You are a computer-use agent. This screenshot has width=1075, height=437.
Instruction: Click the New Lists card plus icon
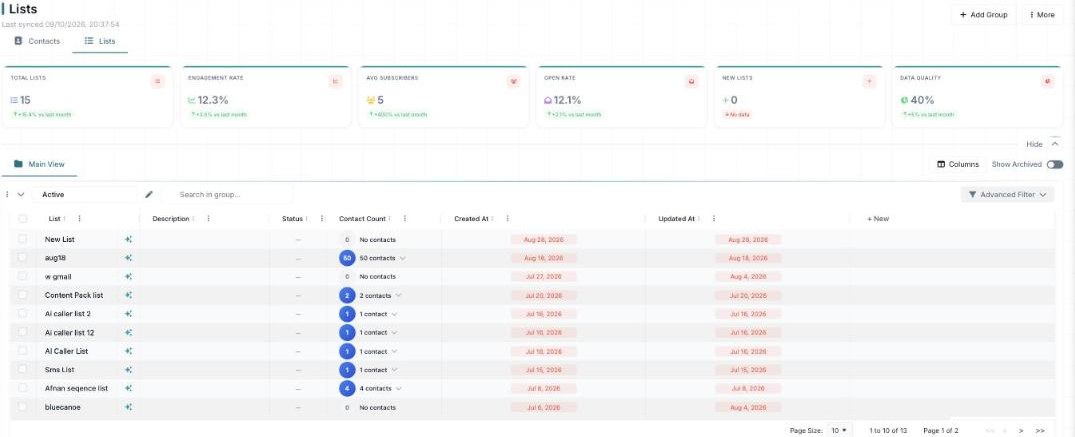(x=869, y=82)
